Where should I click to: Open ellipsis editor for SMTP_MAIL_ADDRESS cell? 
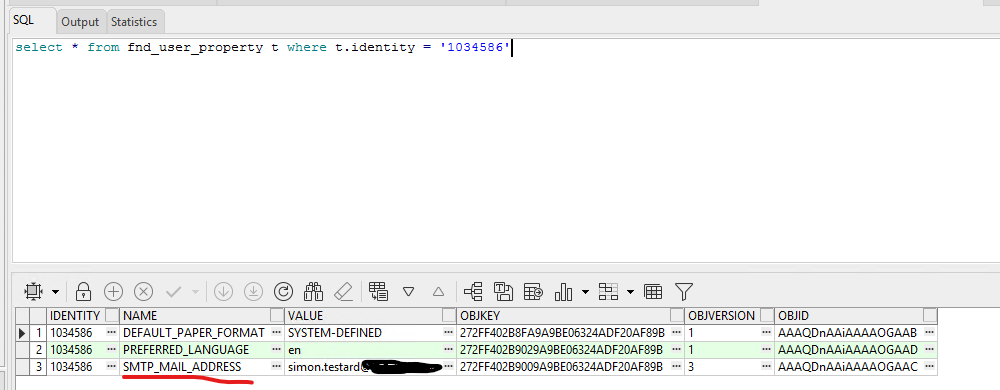(x=276, y=366)
